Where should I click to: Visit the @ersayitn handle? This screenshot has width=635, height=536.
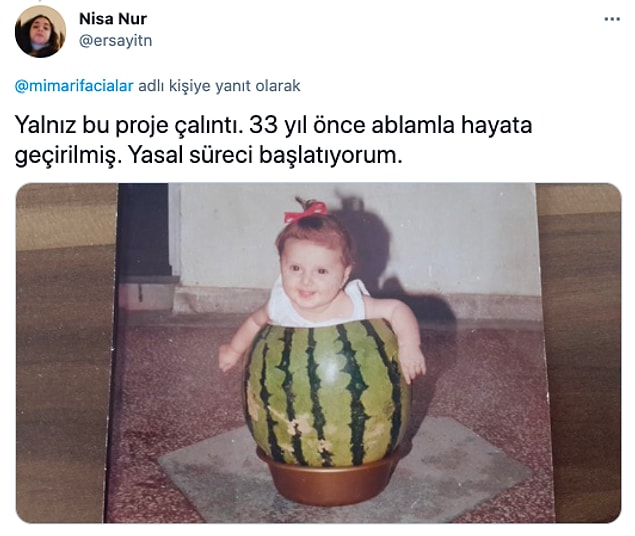coord(115,41)
